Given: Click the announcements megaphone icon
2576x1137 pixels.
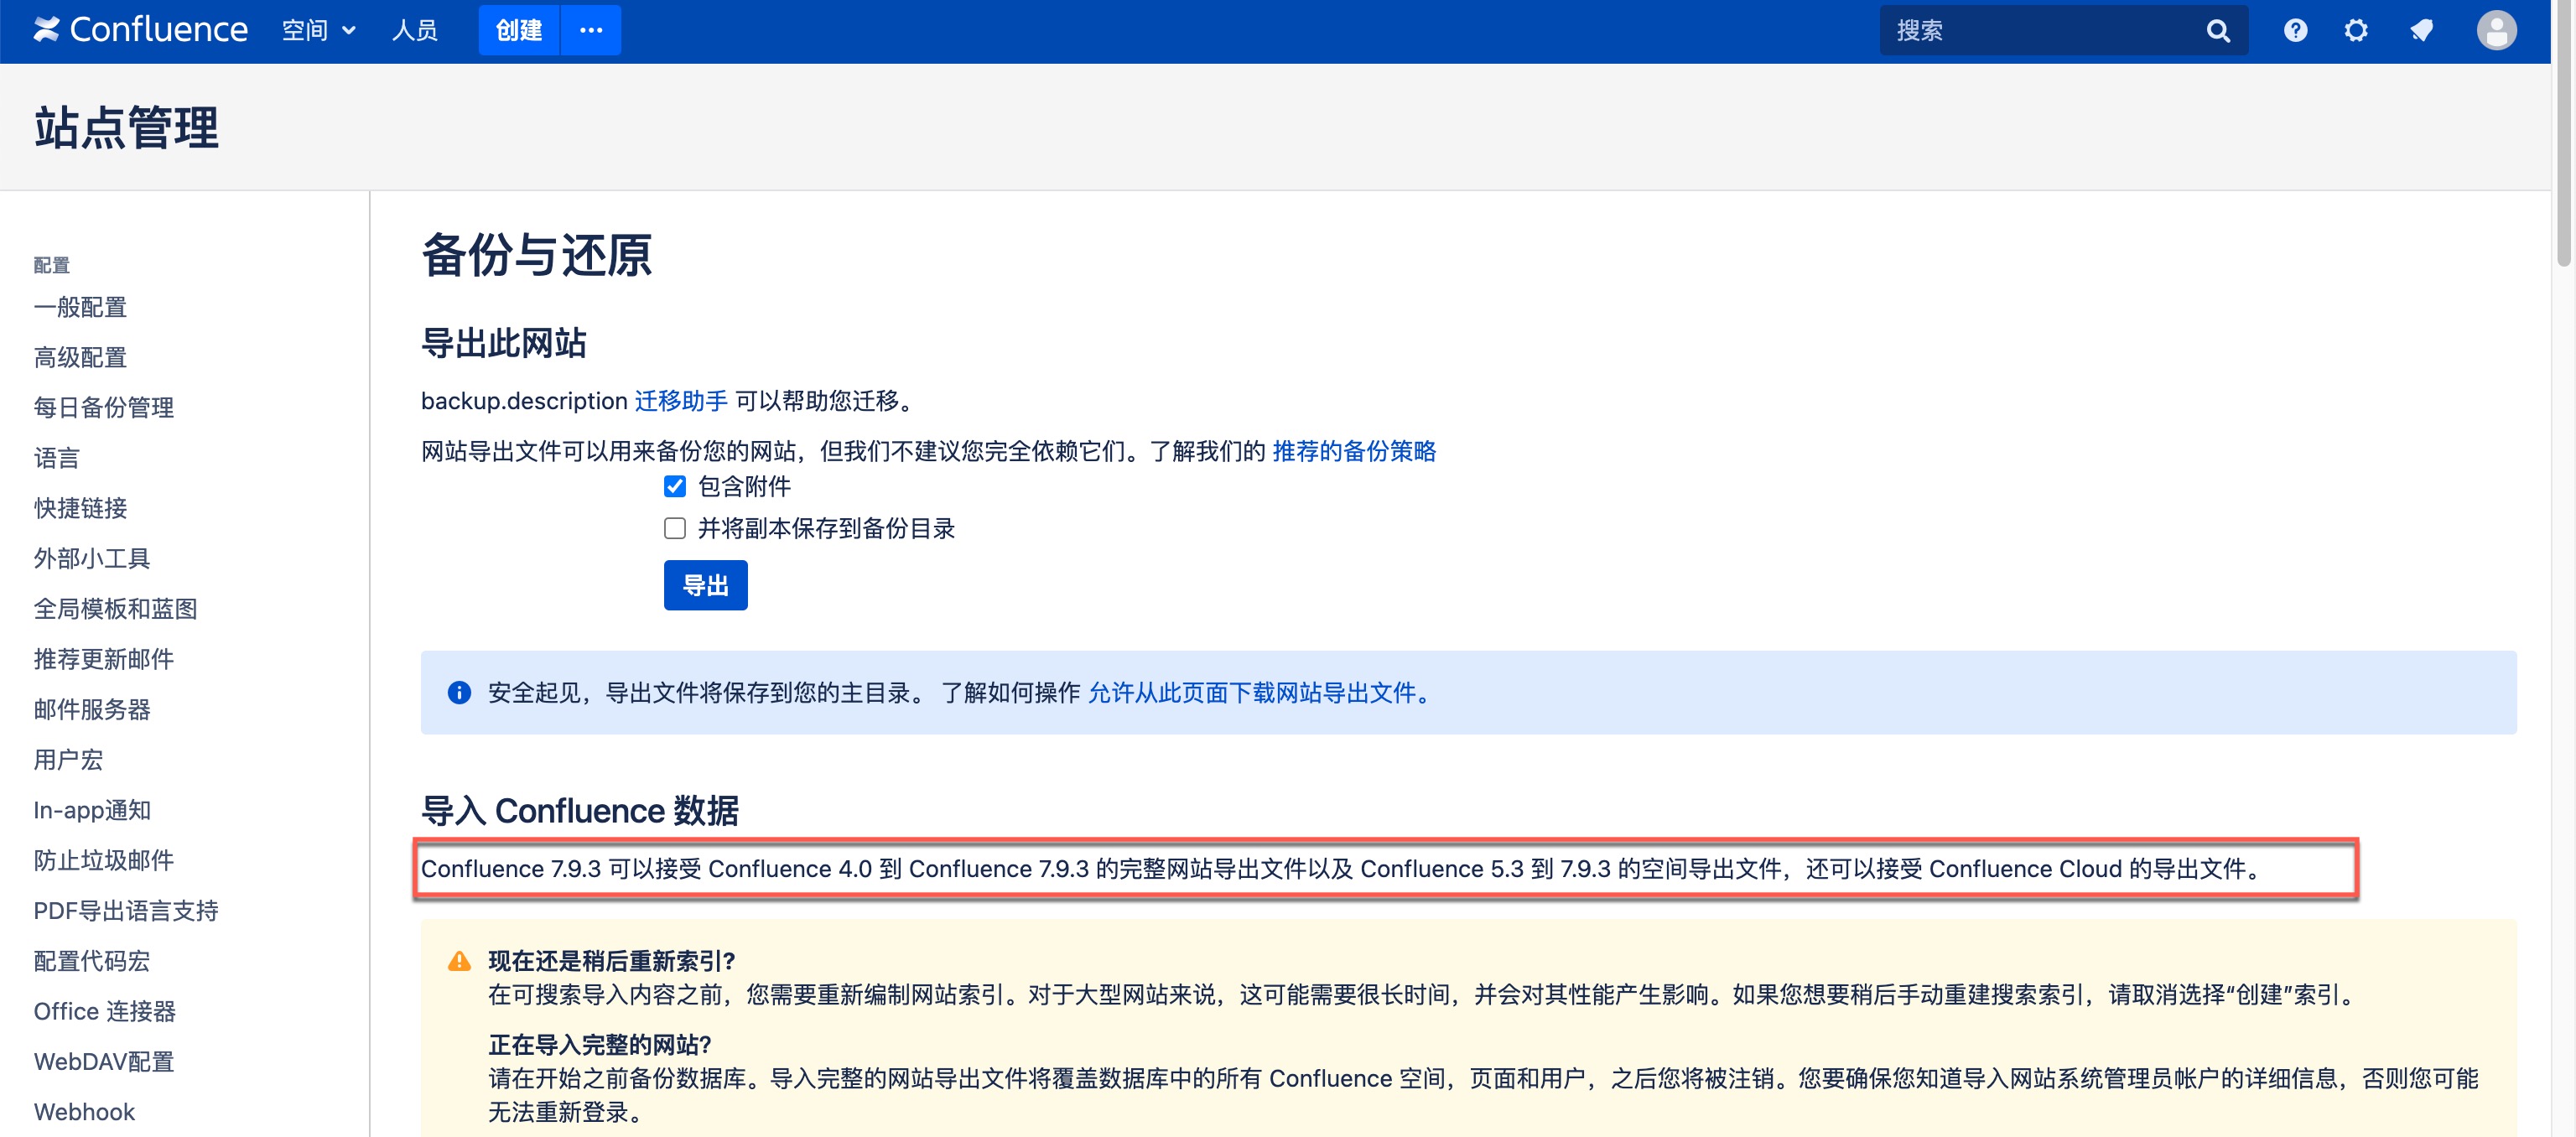Looking at the screenshot, I should click(2422, 30).
